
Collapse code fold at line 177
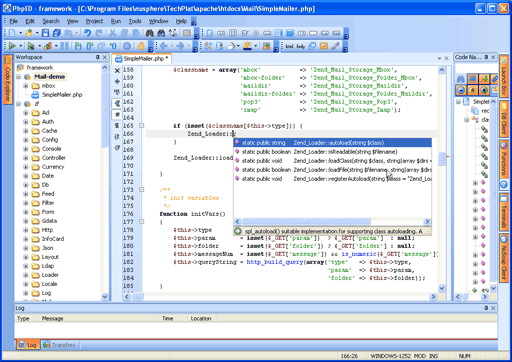coord(141,222)
